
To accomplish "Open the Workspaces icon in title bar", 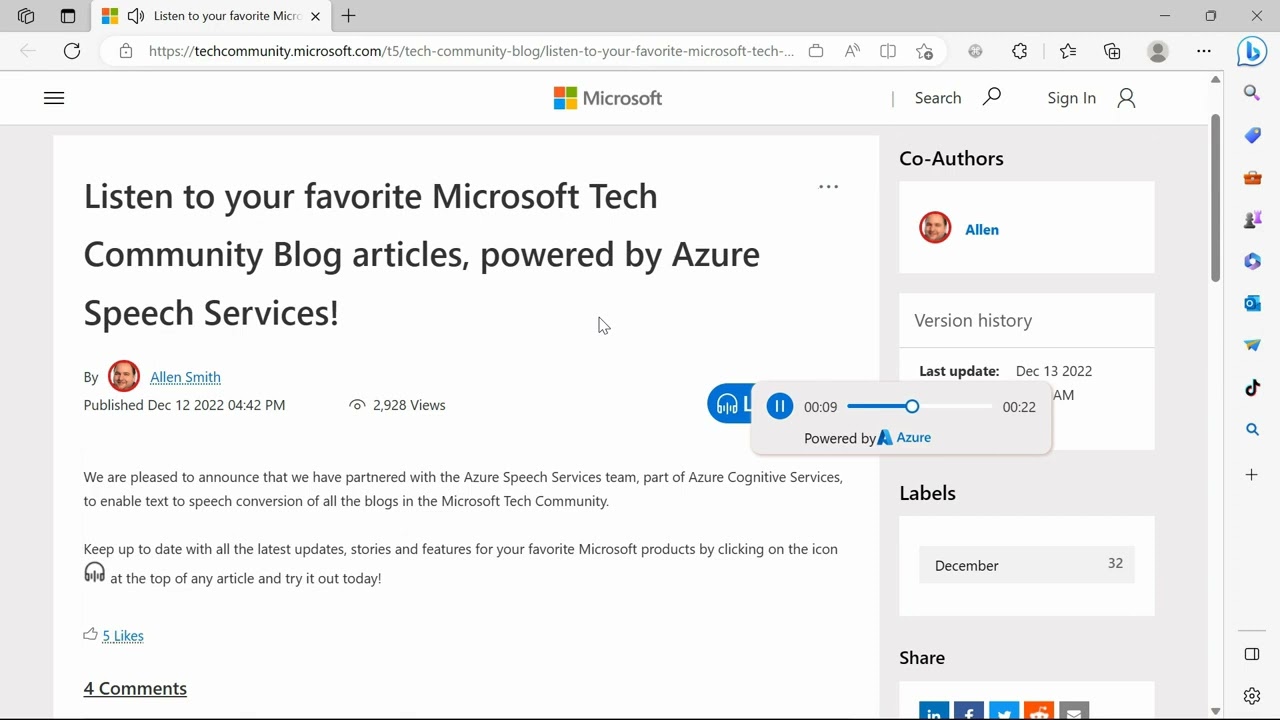I will (x=26, y=16).
